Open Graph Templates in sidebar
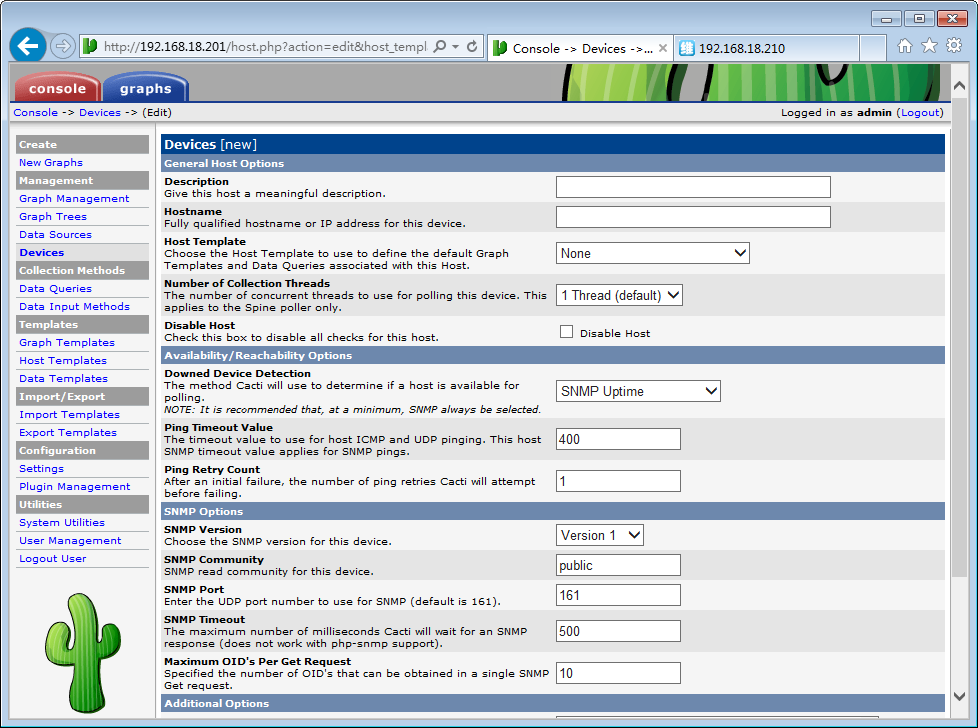 pyautogui.click(x=67, y=342)
